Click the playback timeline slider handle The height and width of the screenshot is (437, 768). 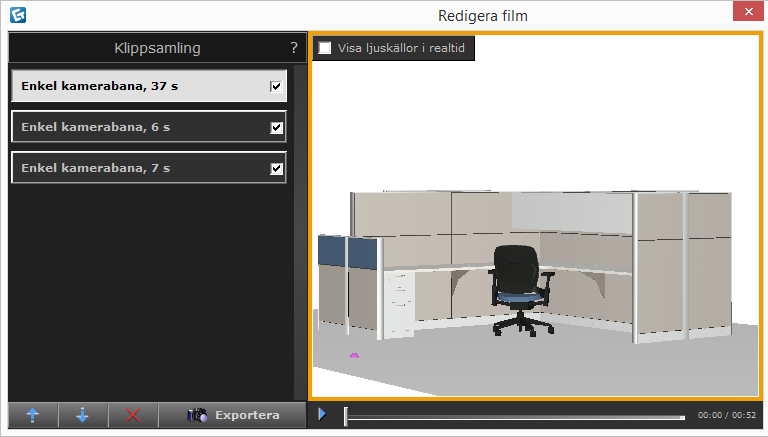pyautogui.click(x=346, y=416)
